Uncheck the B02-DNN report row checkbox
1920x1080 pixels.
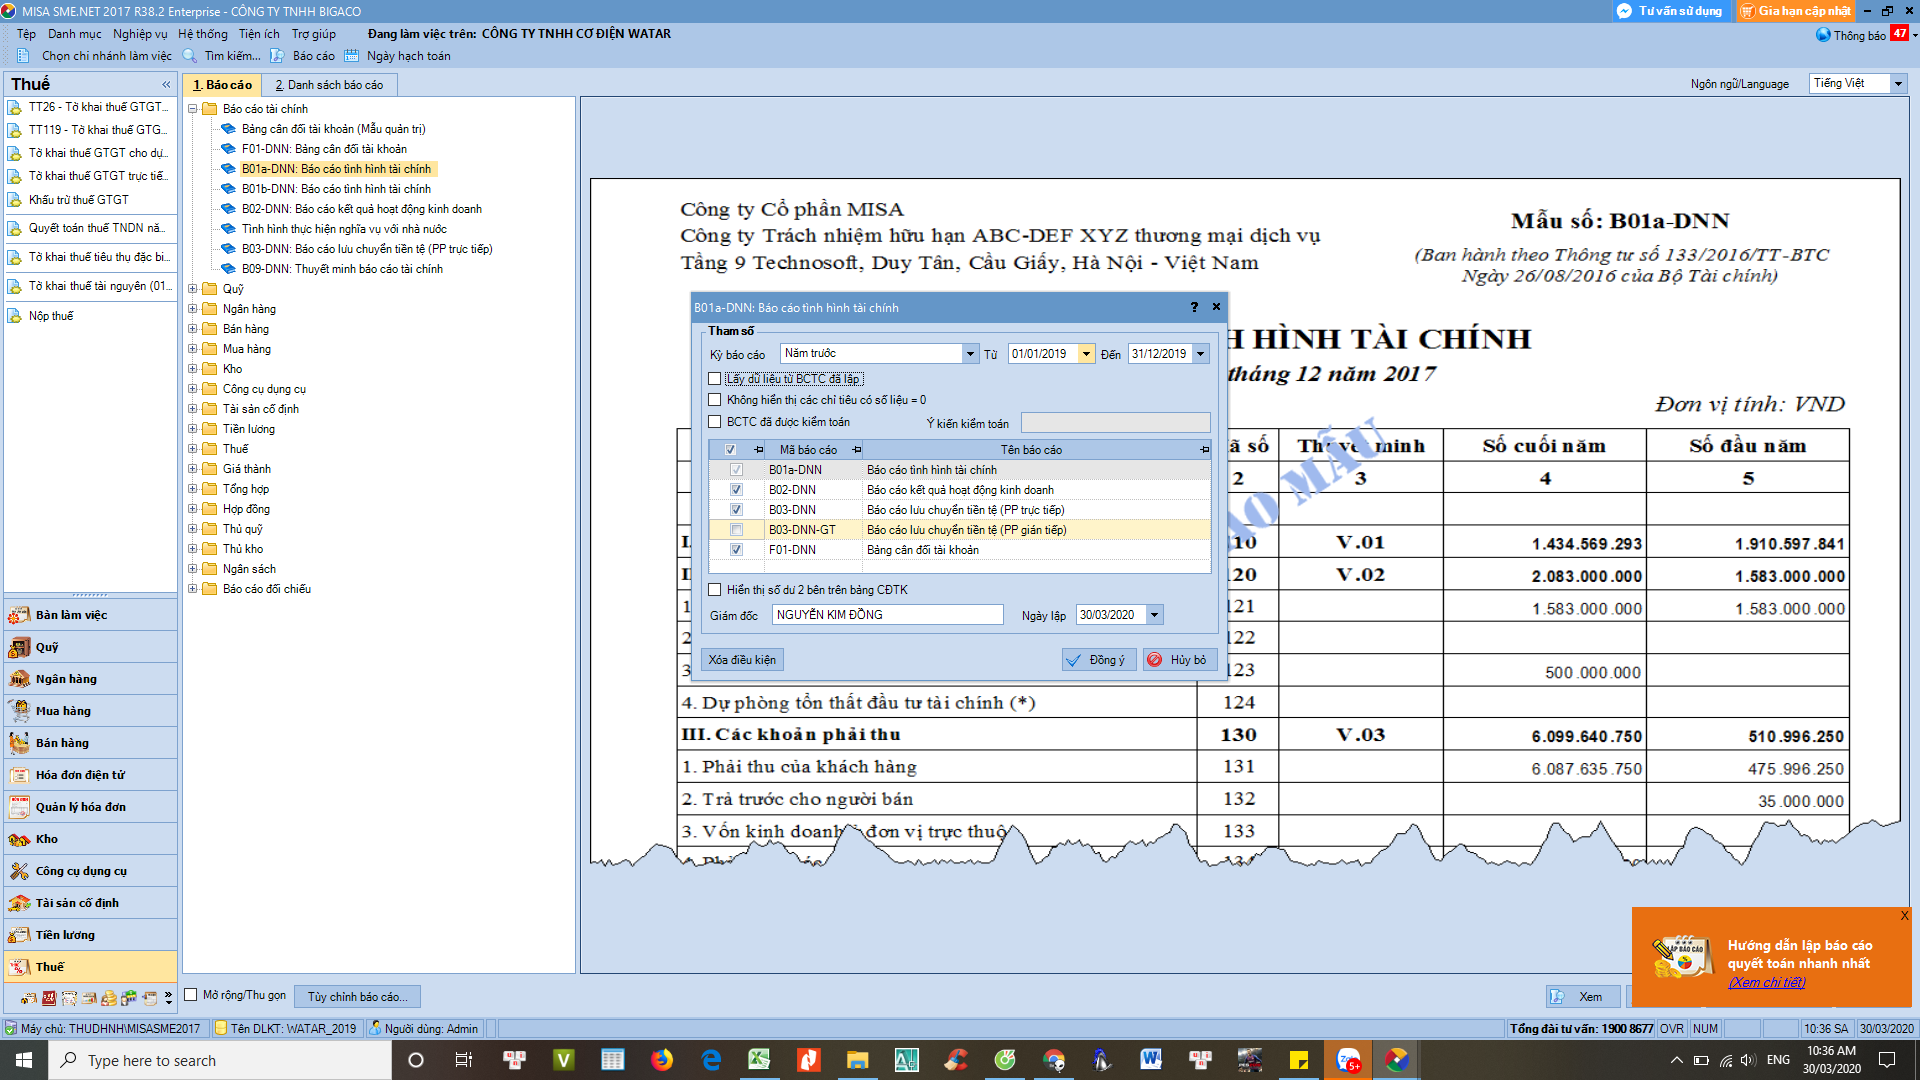pyautogui.click(x=736, y=490)
